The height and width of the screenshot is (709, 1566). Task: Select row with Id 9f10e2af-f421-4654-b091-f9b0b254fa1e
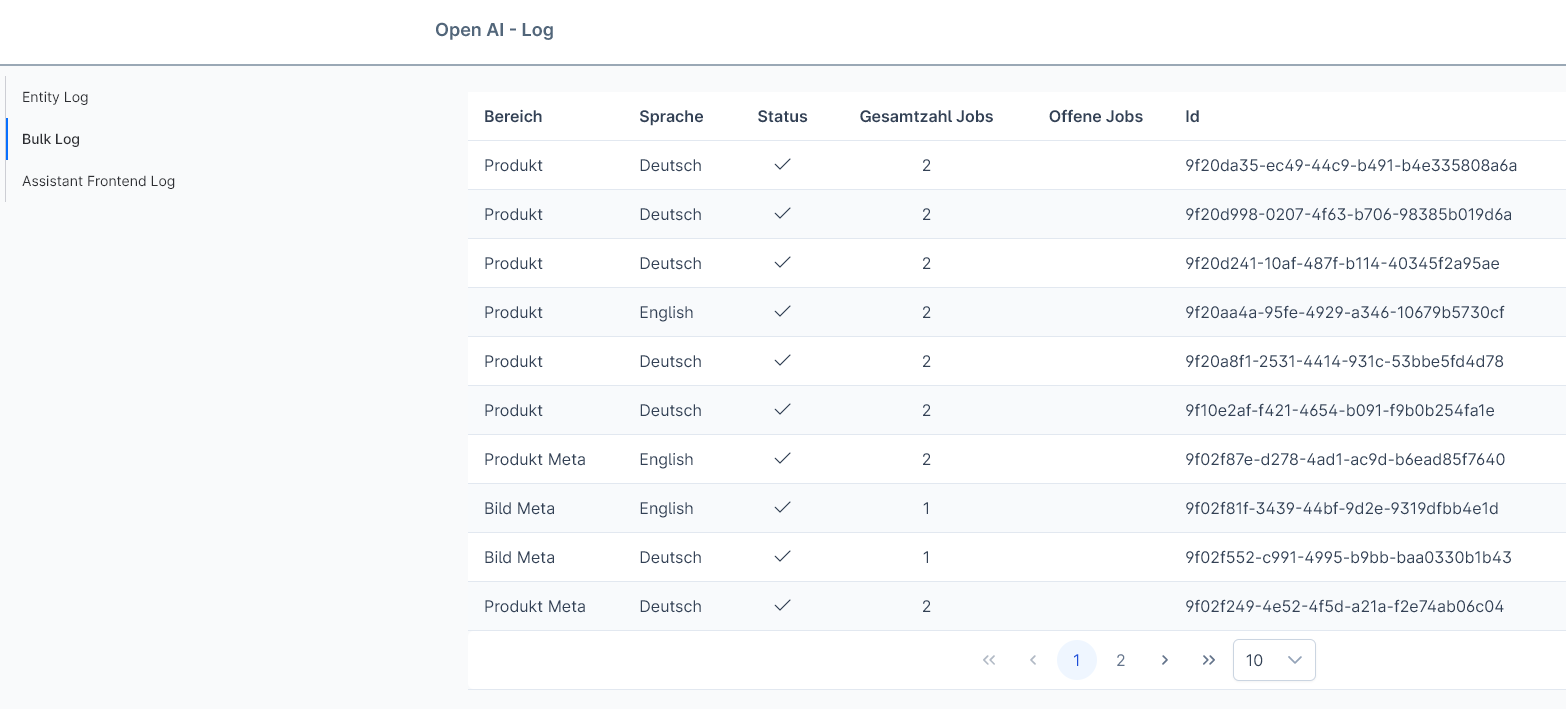pos(1017,410)
